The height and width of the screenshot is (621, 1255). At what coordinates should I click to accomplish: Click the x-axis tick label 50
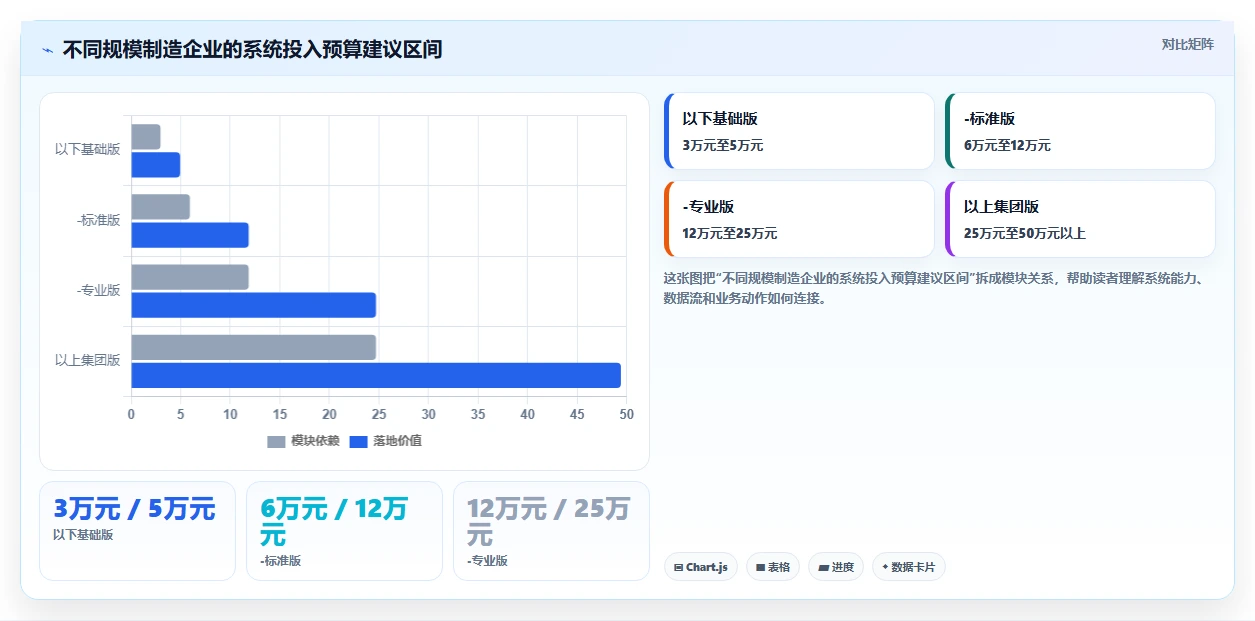(626, 414)
